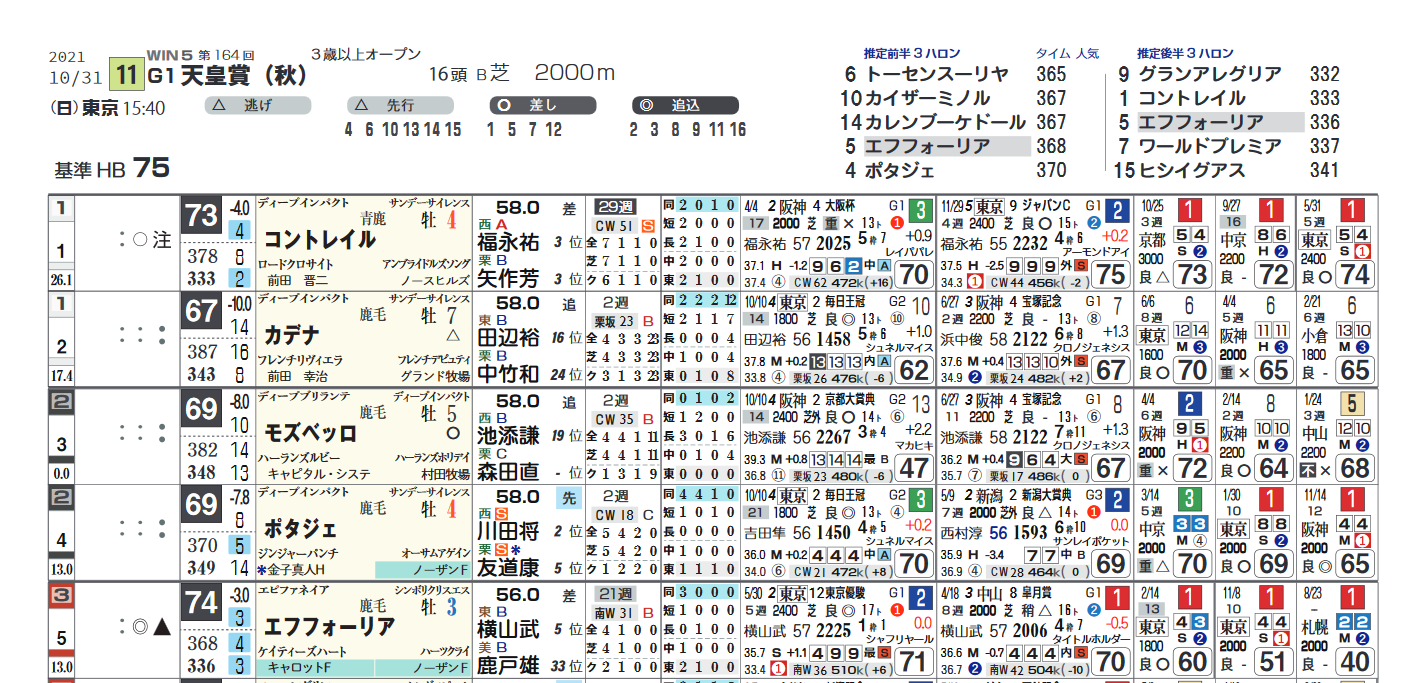Click trainer 森田直
The width and height of the screenshot is (1407, 683).
coord(508,473)
